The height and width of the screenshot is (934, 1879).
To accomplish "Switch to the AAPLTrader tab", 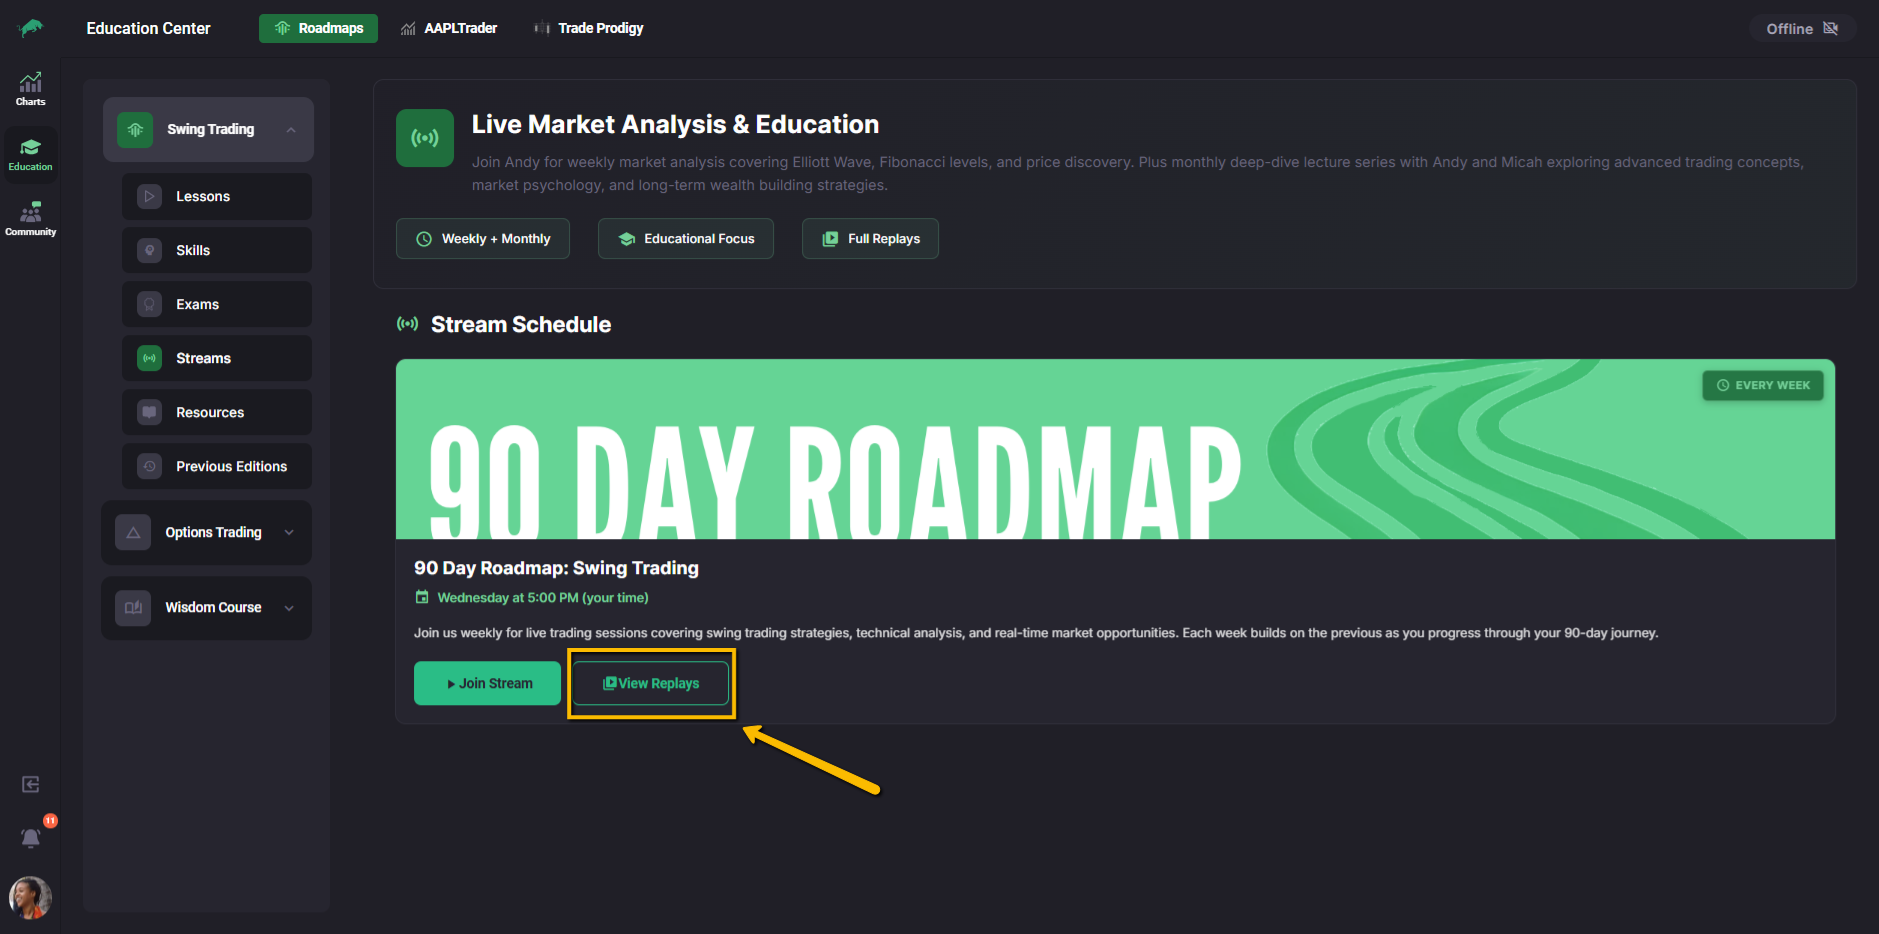I will pyautogui.click(x=449, y=28).
